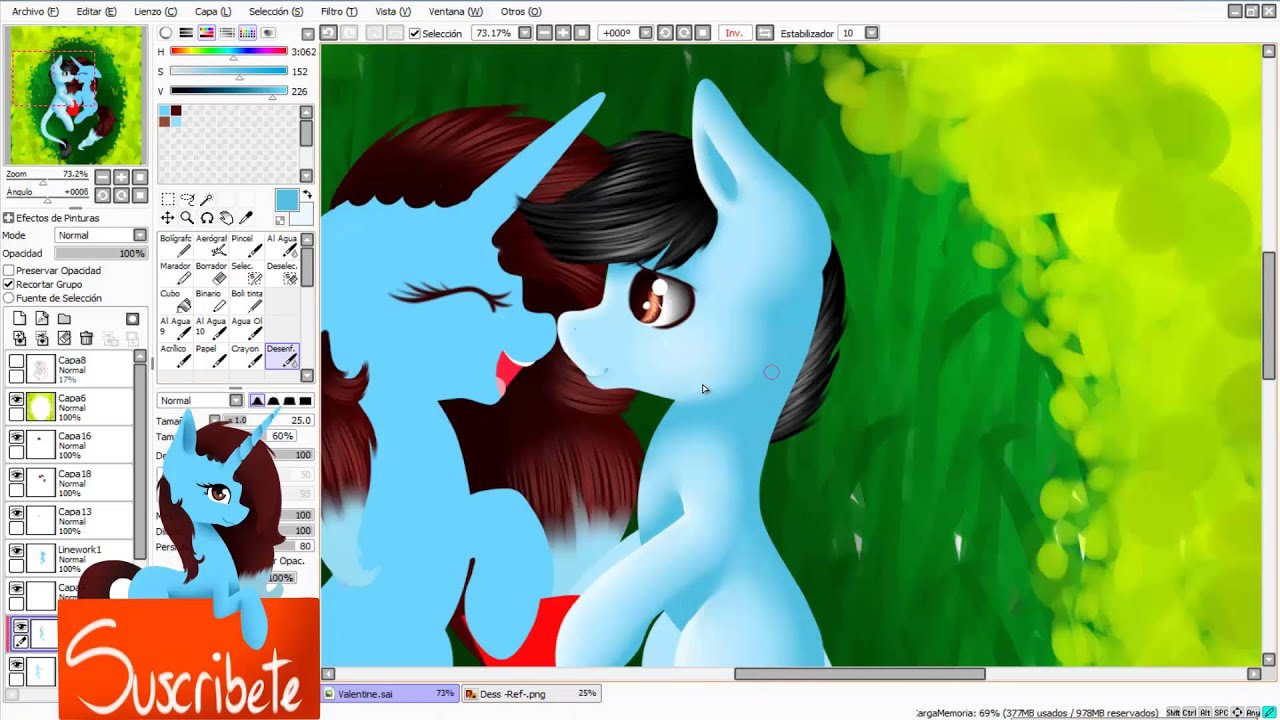Activate the Eyedropper color picker tool
This screenshot has width=1280, height=720.
246,218
